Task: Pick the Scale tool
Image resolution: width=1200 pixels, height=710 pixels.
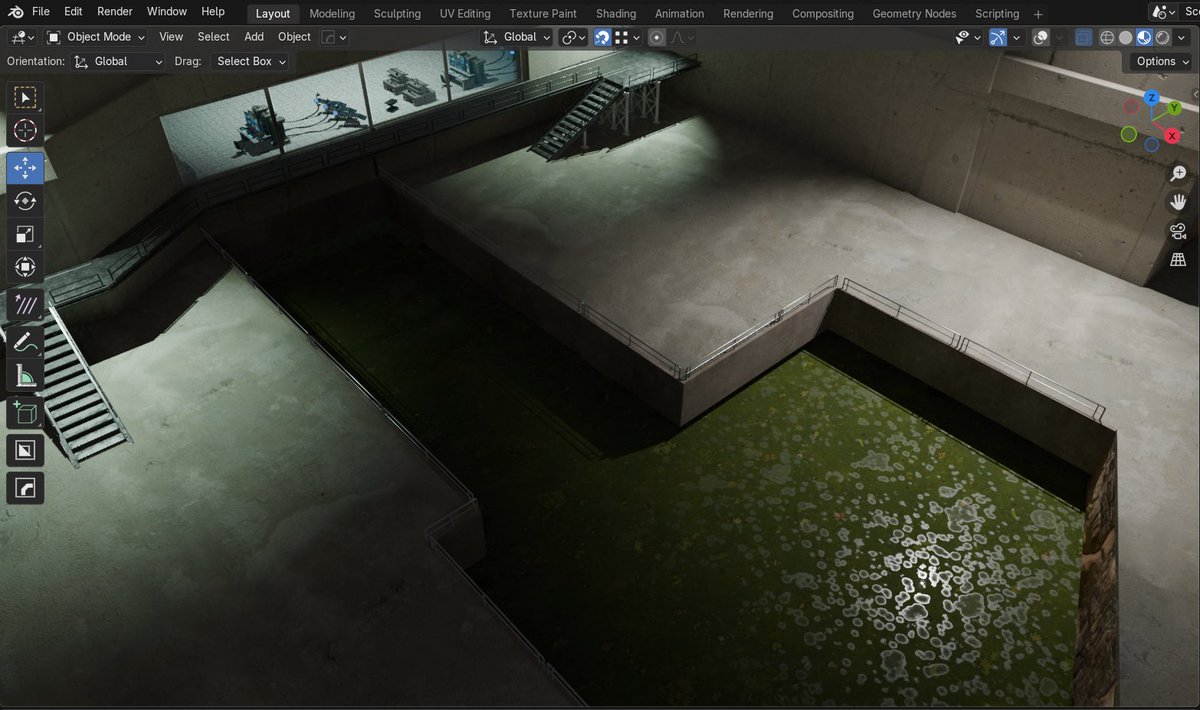Action: point(25,235)
